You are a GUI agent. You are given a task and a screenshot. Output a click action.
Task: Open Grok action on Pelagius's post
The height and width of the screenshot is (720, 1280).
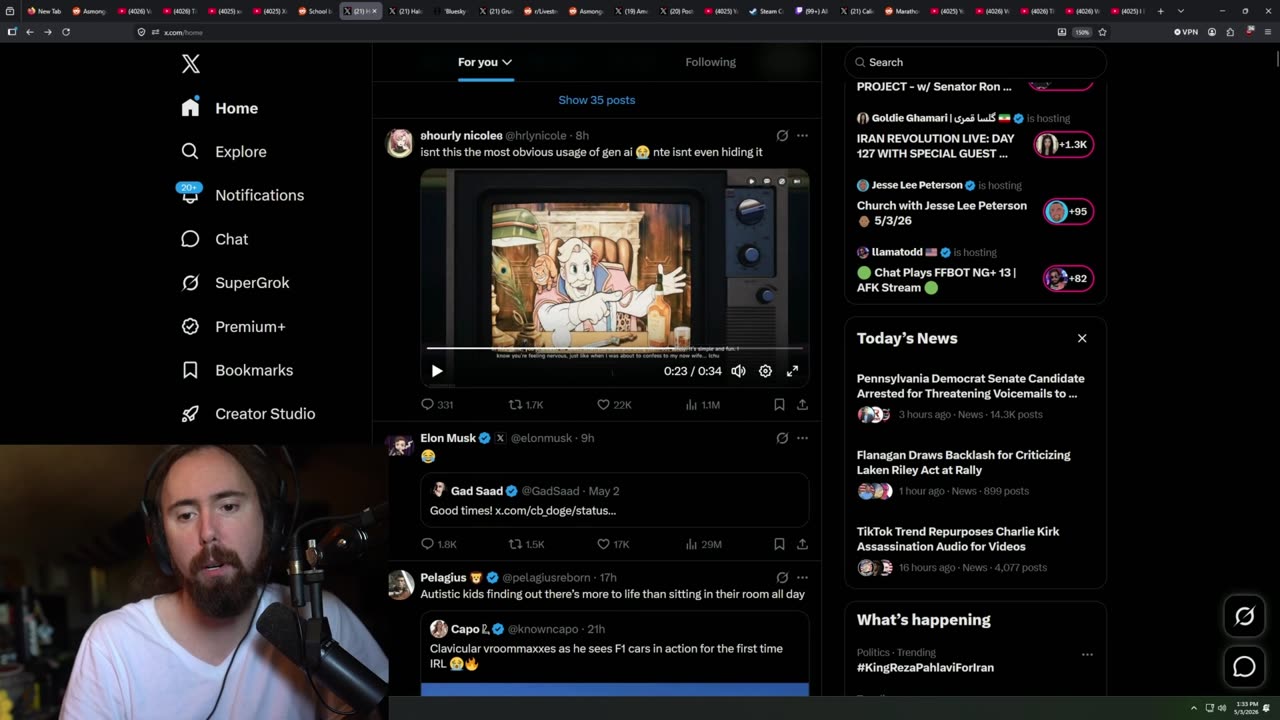[782, 578]
